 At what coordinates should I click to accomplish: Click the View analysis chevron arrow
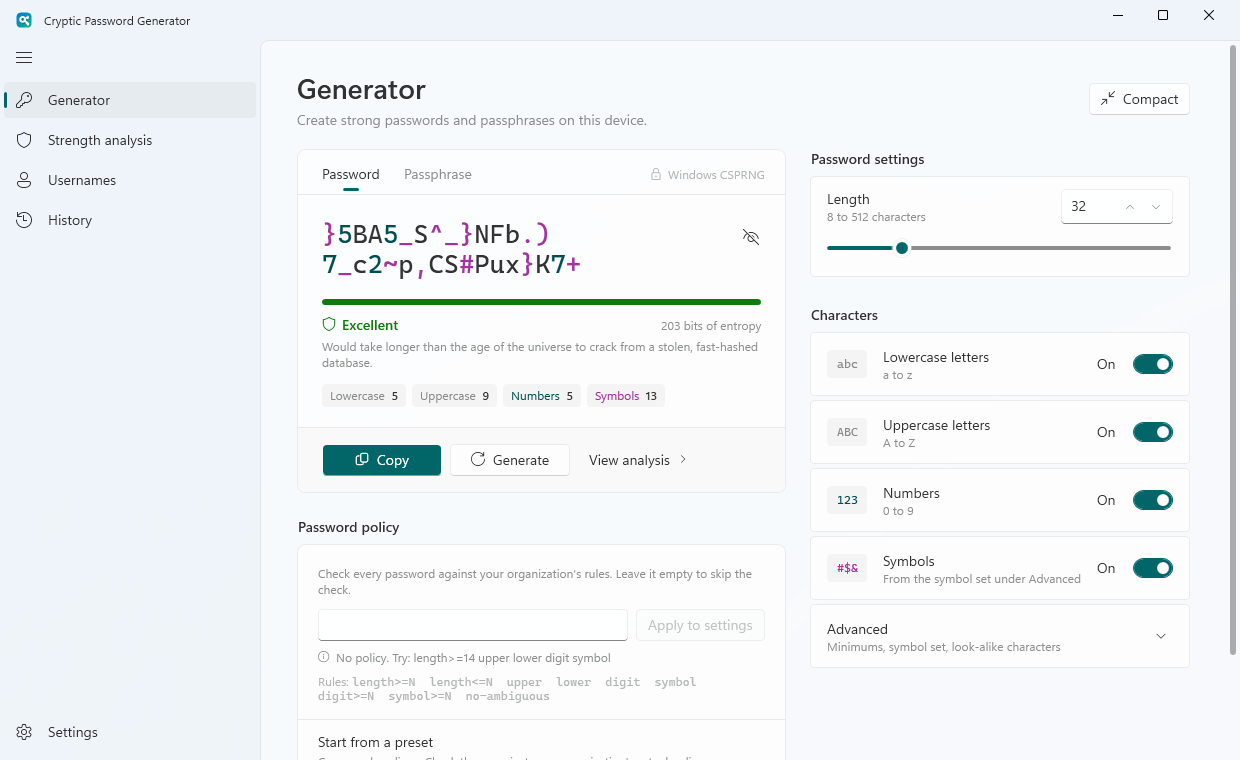(x=683, y=460)
